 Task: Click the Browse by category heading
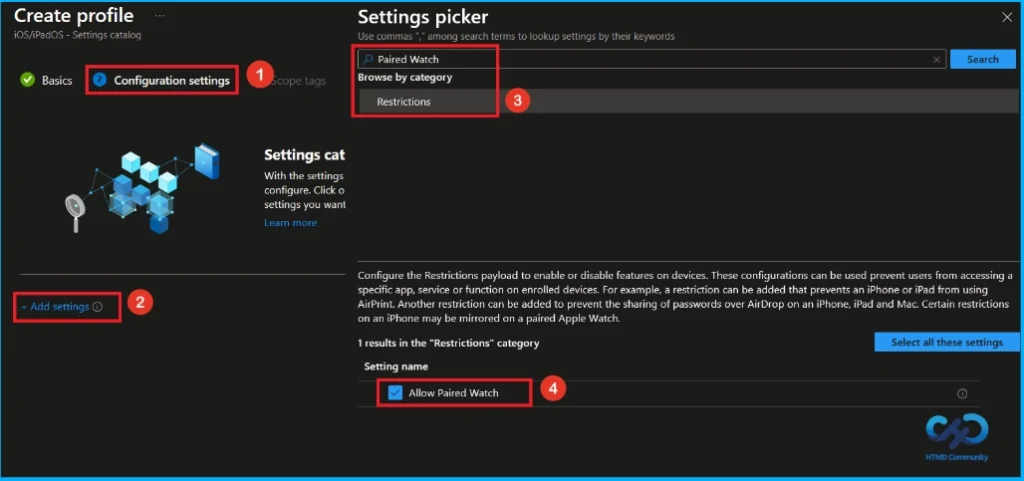tap(405, 77)
